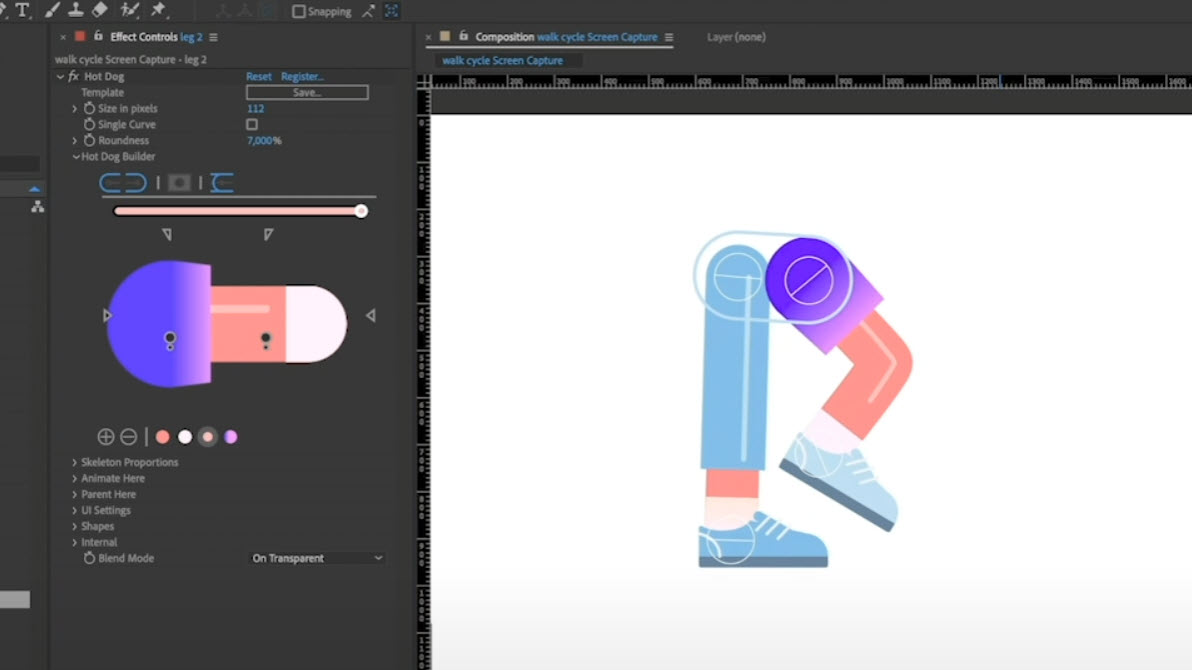Click the Register... link
This screenshot has height=670, width=1192.
click(302, 76)
